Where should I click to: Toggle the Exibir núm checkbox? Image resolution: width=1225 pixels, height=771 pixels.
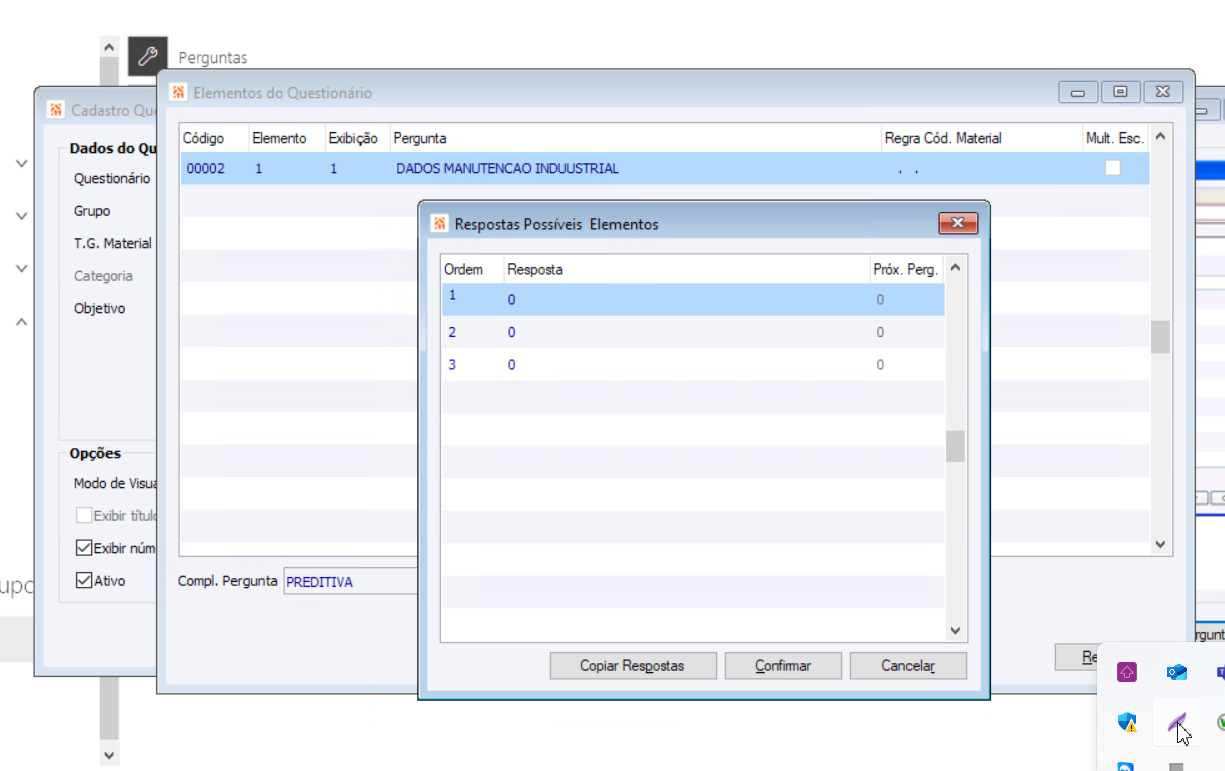pyautogui.click(x=84, y=548)
